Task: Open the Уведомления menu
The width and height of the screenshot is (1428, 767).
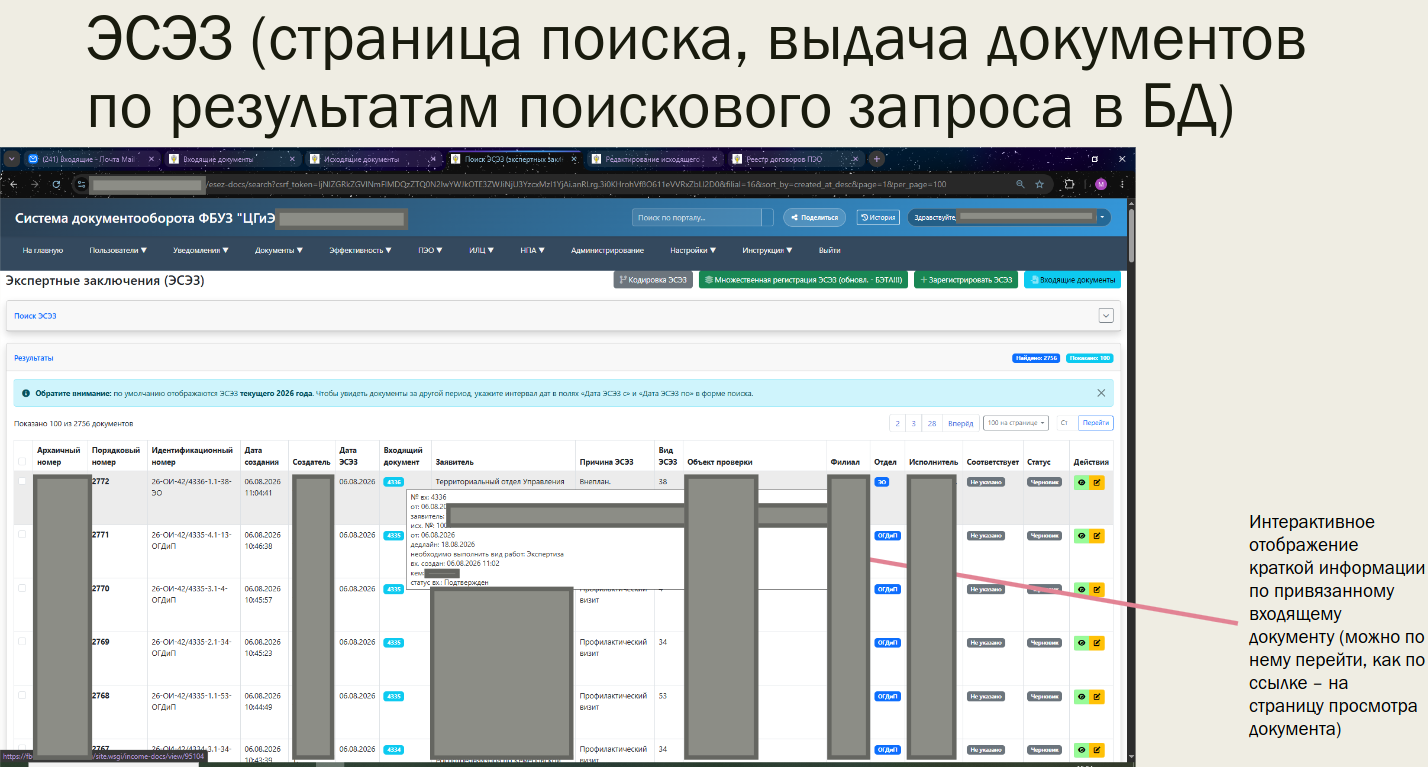Action: [x=200, y=250]
